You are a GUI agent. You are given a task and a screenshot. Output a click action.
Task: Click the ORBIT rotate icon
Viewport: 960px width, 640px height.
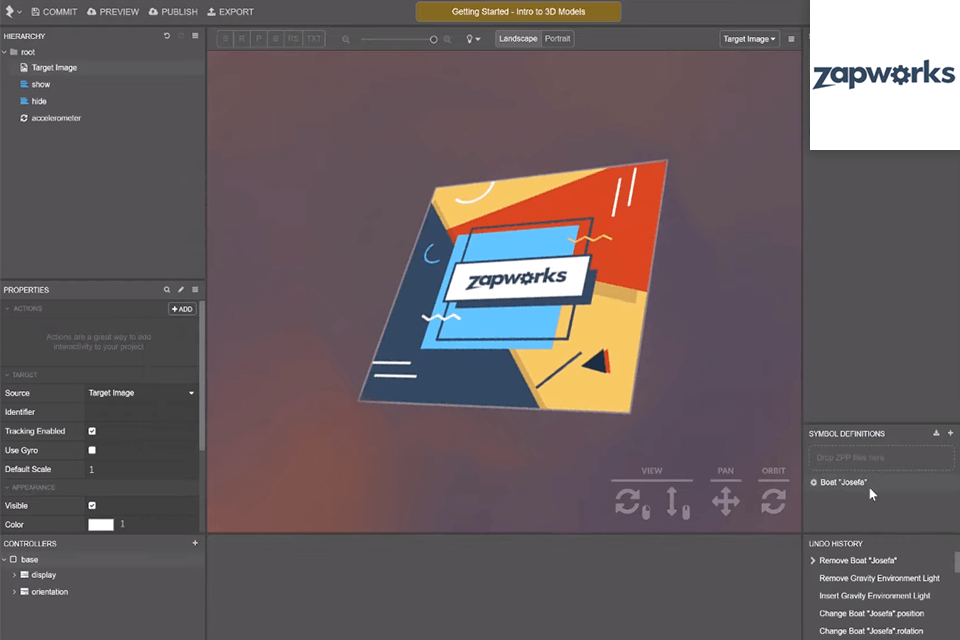point(773,502)
